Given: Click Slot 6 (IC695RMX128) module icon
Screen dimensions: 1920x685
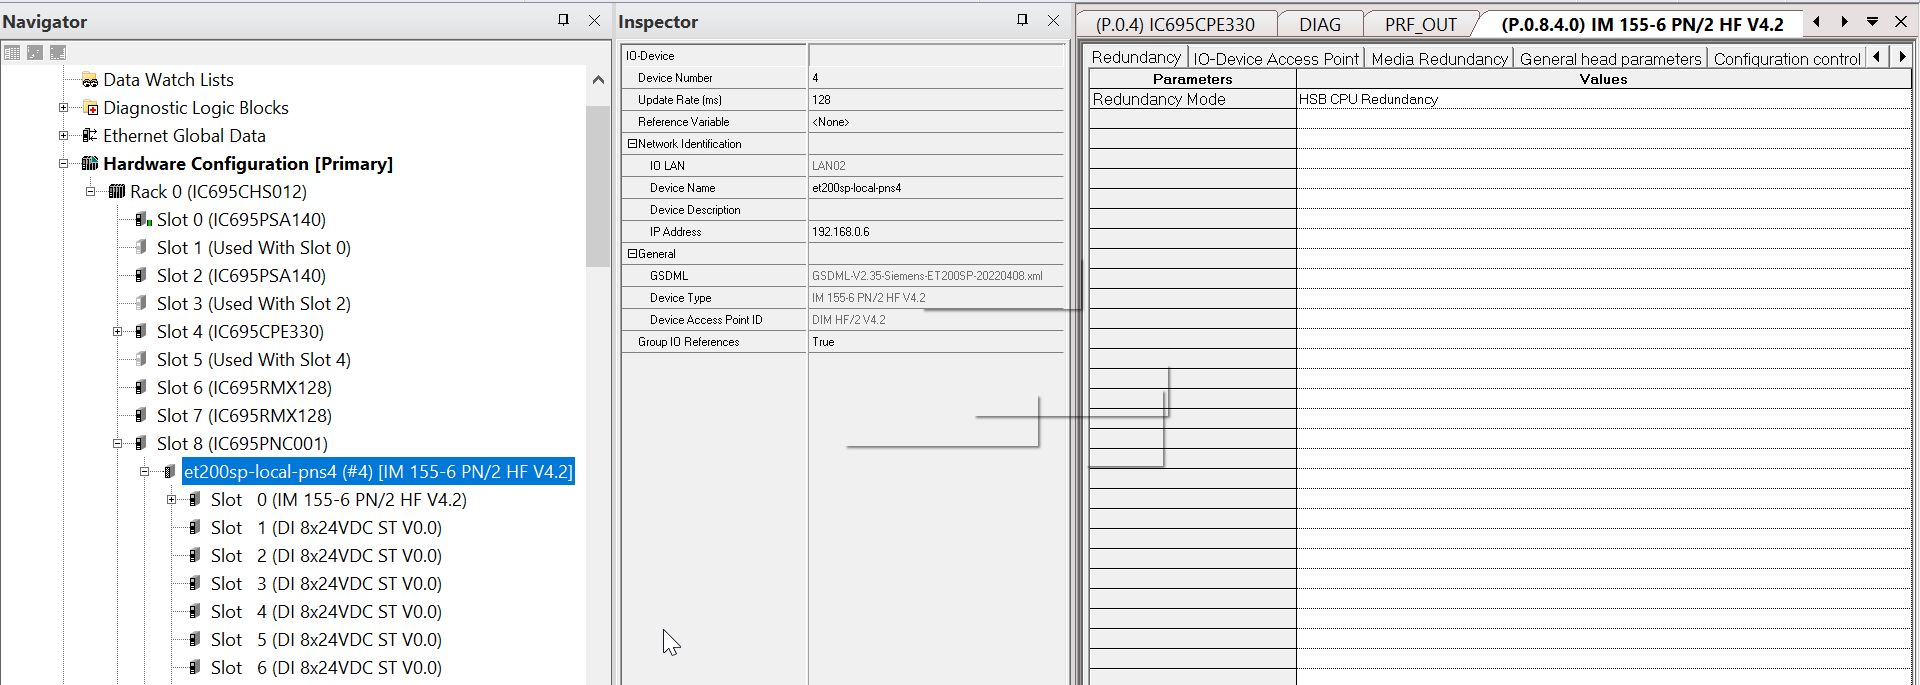Looking at the screenshot, I should click(x=141, y=388).
